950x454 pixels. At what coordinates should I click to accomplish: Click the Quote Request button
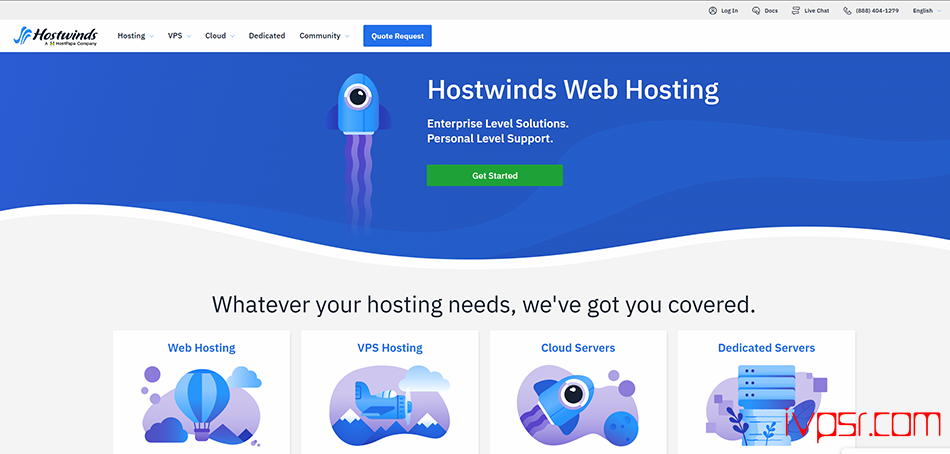(397, 36)
